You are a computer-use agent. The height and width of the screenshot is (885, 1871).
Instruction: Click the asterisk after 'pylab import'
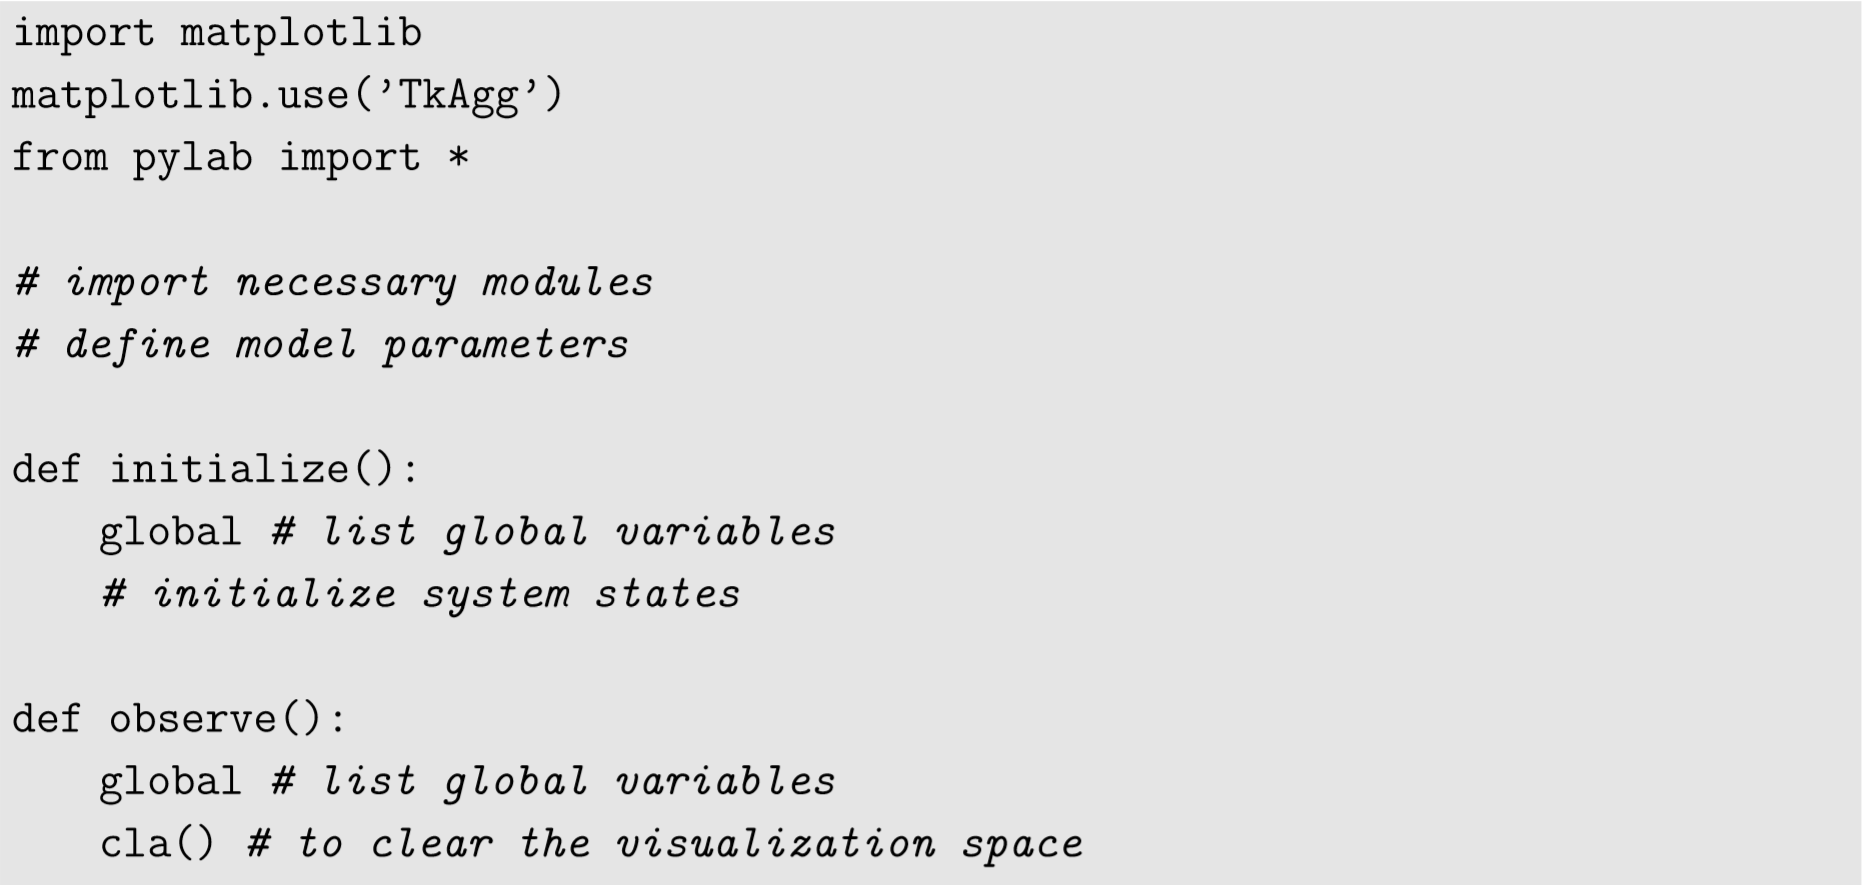[458, 159]
